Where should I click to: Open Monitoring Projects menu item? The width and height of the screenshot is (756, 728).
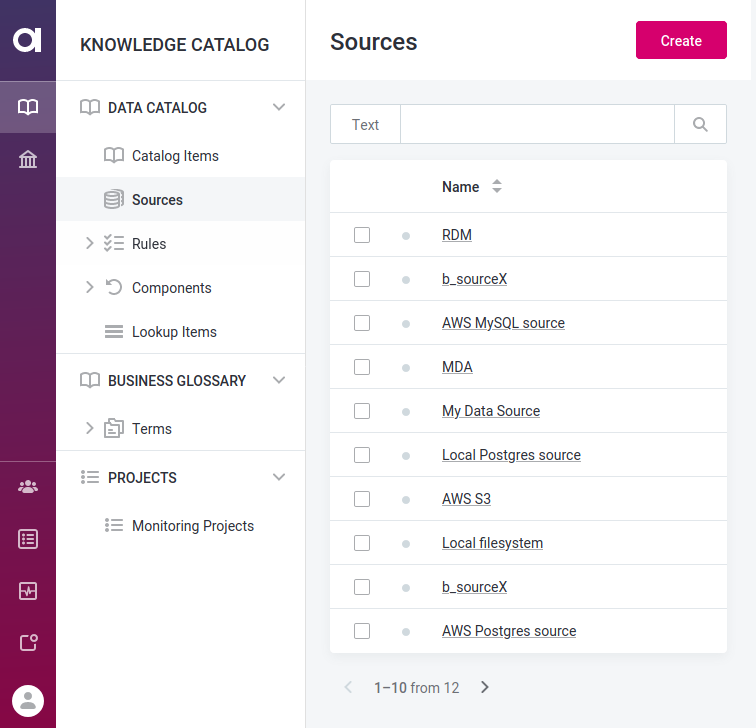coord(193,526)
